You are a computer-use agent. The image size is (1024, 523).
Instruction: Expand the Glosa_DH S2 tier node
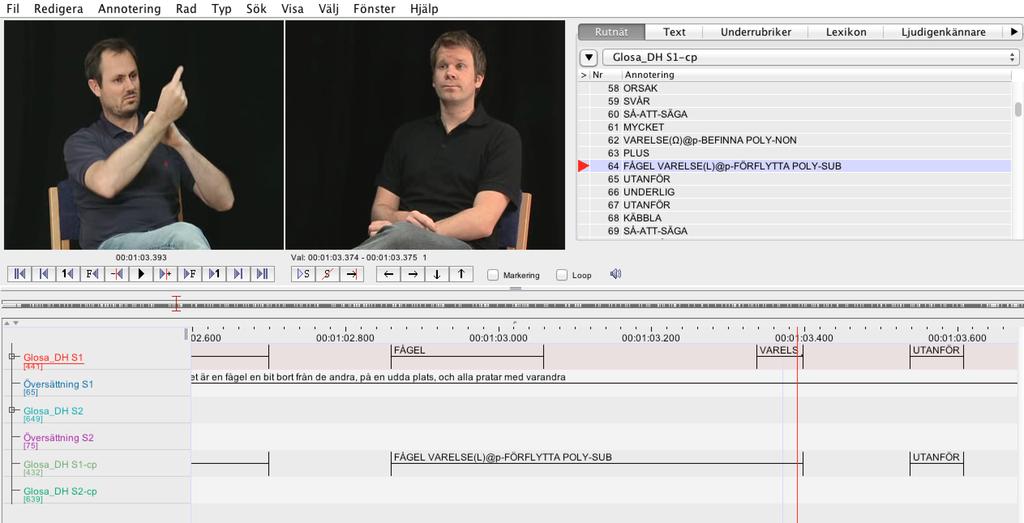pyautogui.click(x=12, y=410)
